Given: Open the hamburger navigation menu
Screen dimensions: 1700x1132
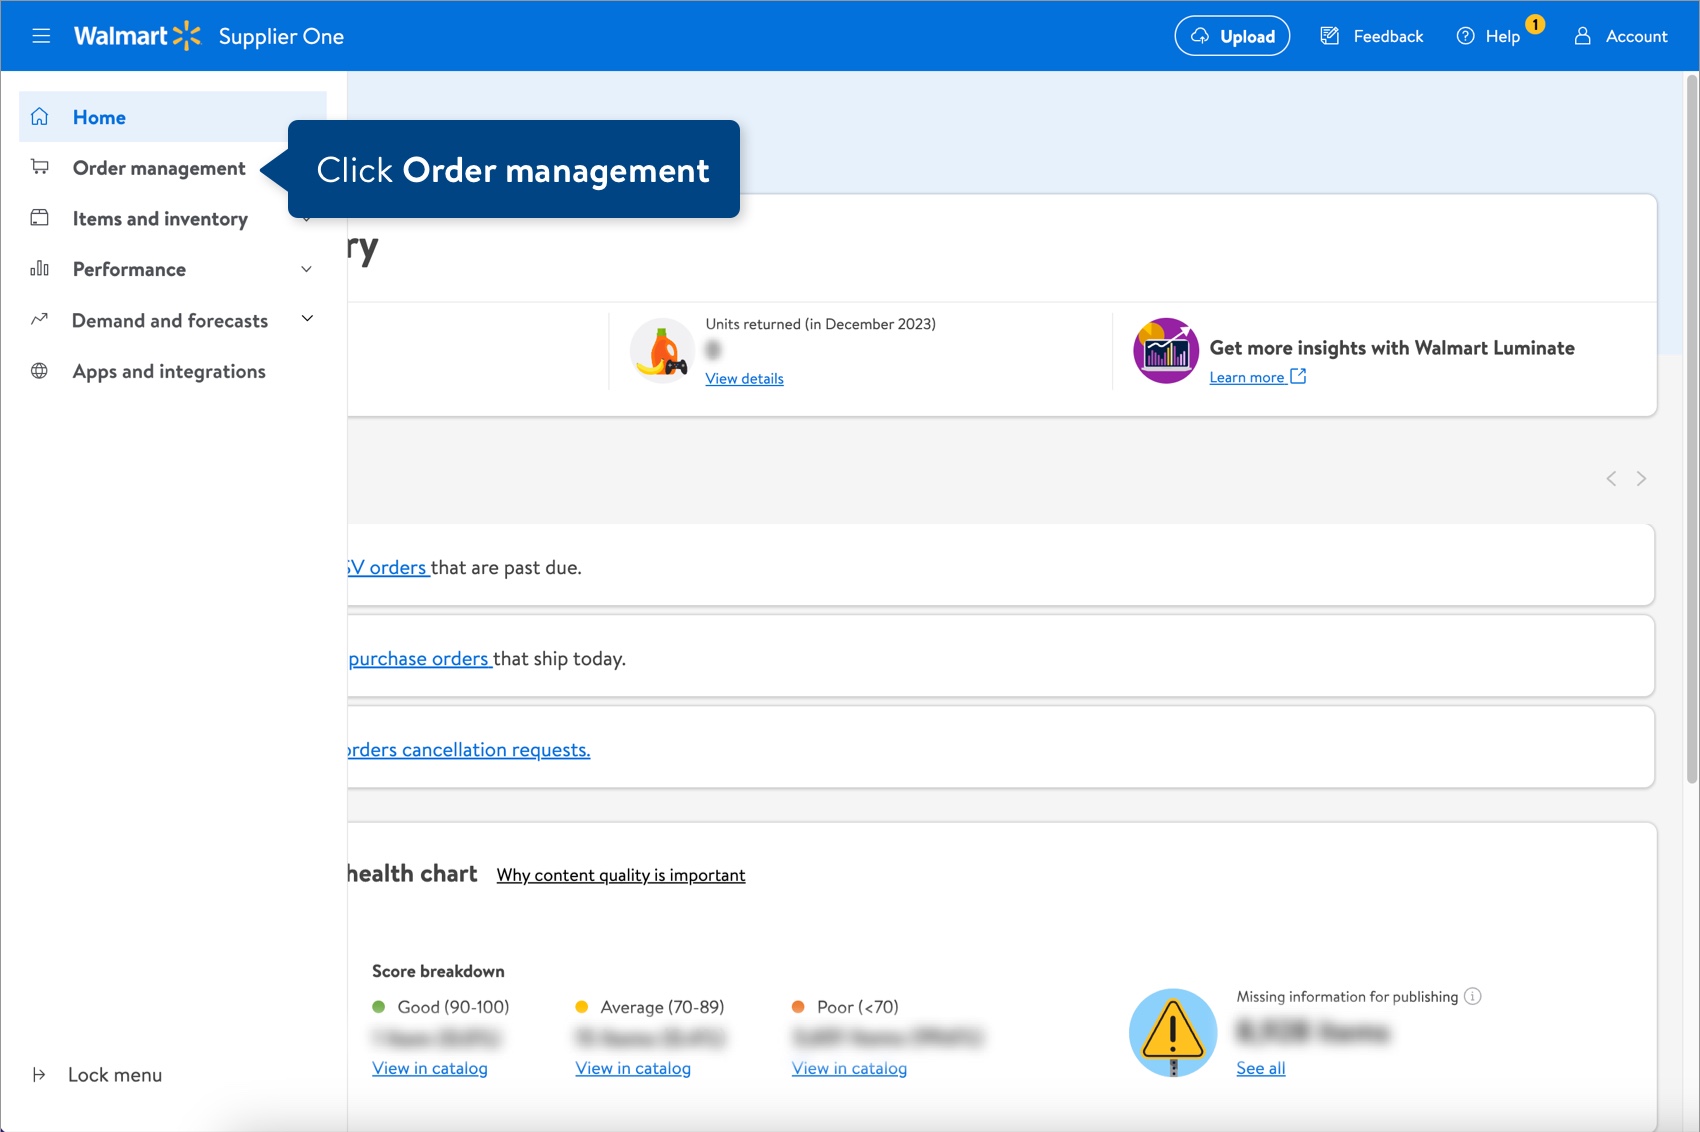Looking at the screenshot, I should click(41, 35).
